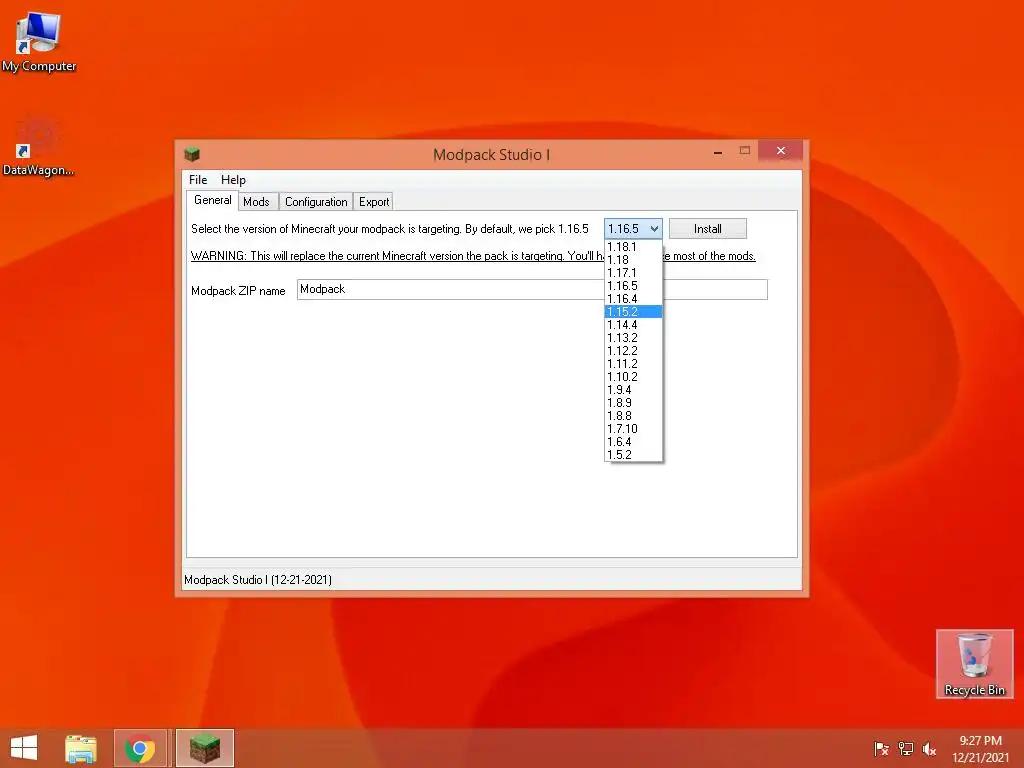
Task: Click the Modpack Studio taskbar icon
Action: click(x=204, y=748)
